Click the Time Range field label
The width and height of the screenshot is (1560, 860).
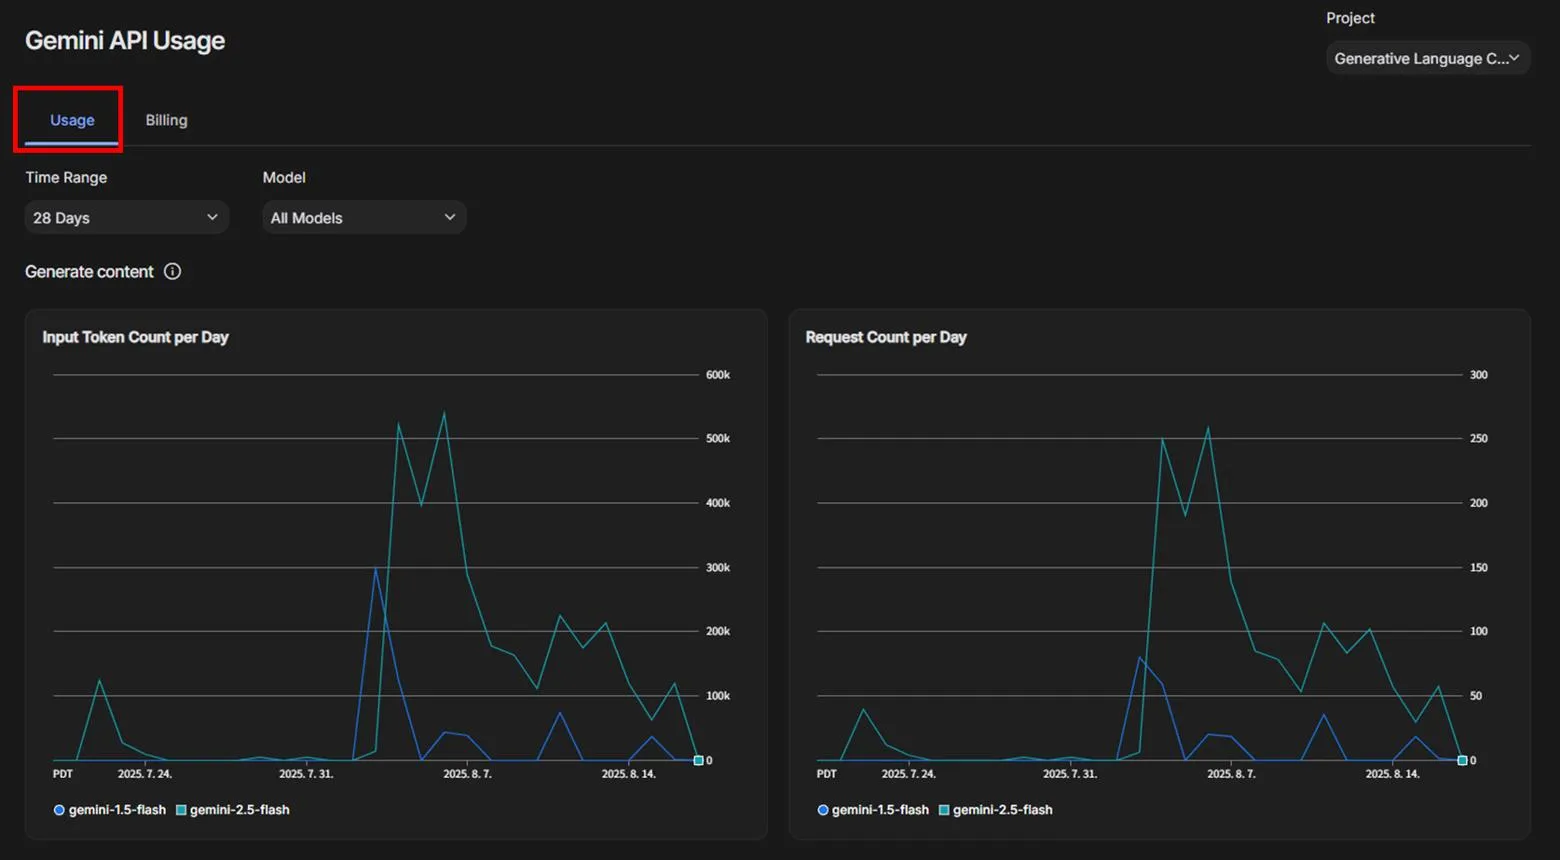(x=66, y=177)
